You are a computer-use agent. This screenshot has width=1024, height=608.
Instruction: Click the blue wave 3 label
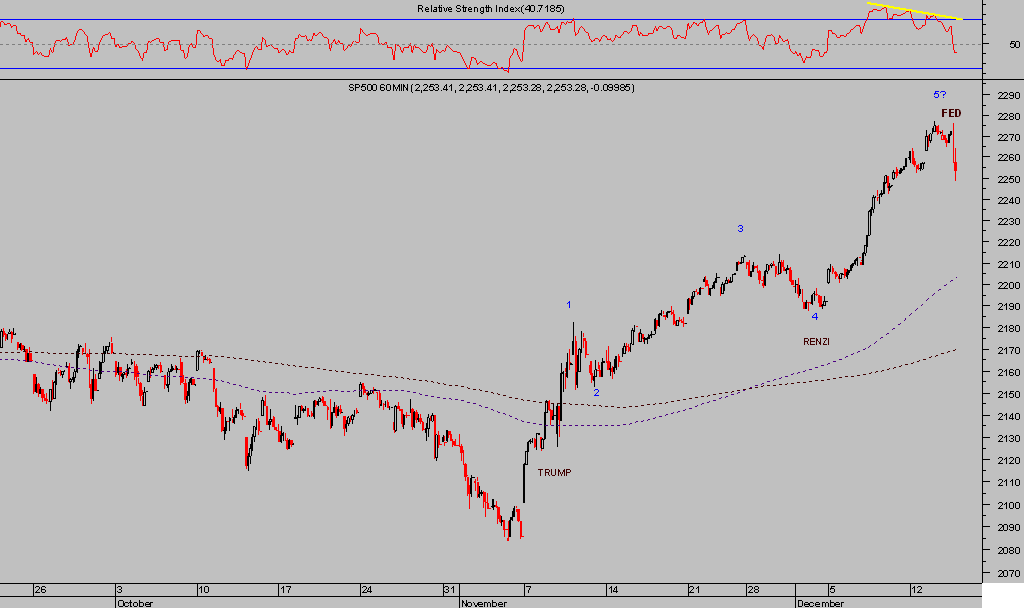pos(740,229)
